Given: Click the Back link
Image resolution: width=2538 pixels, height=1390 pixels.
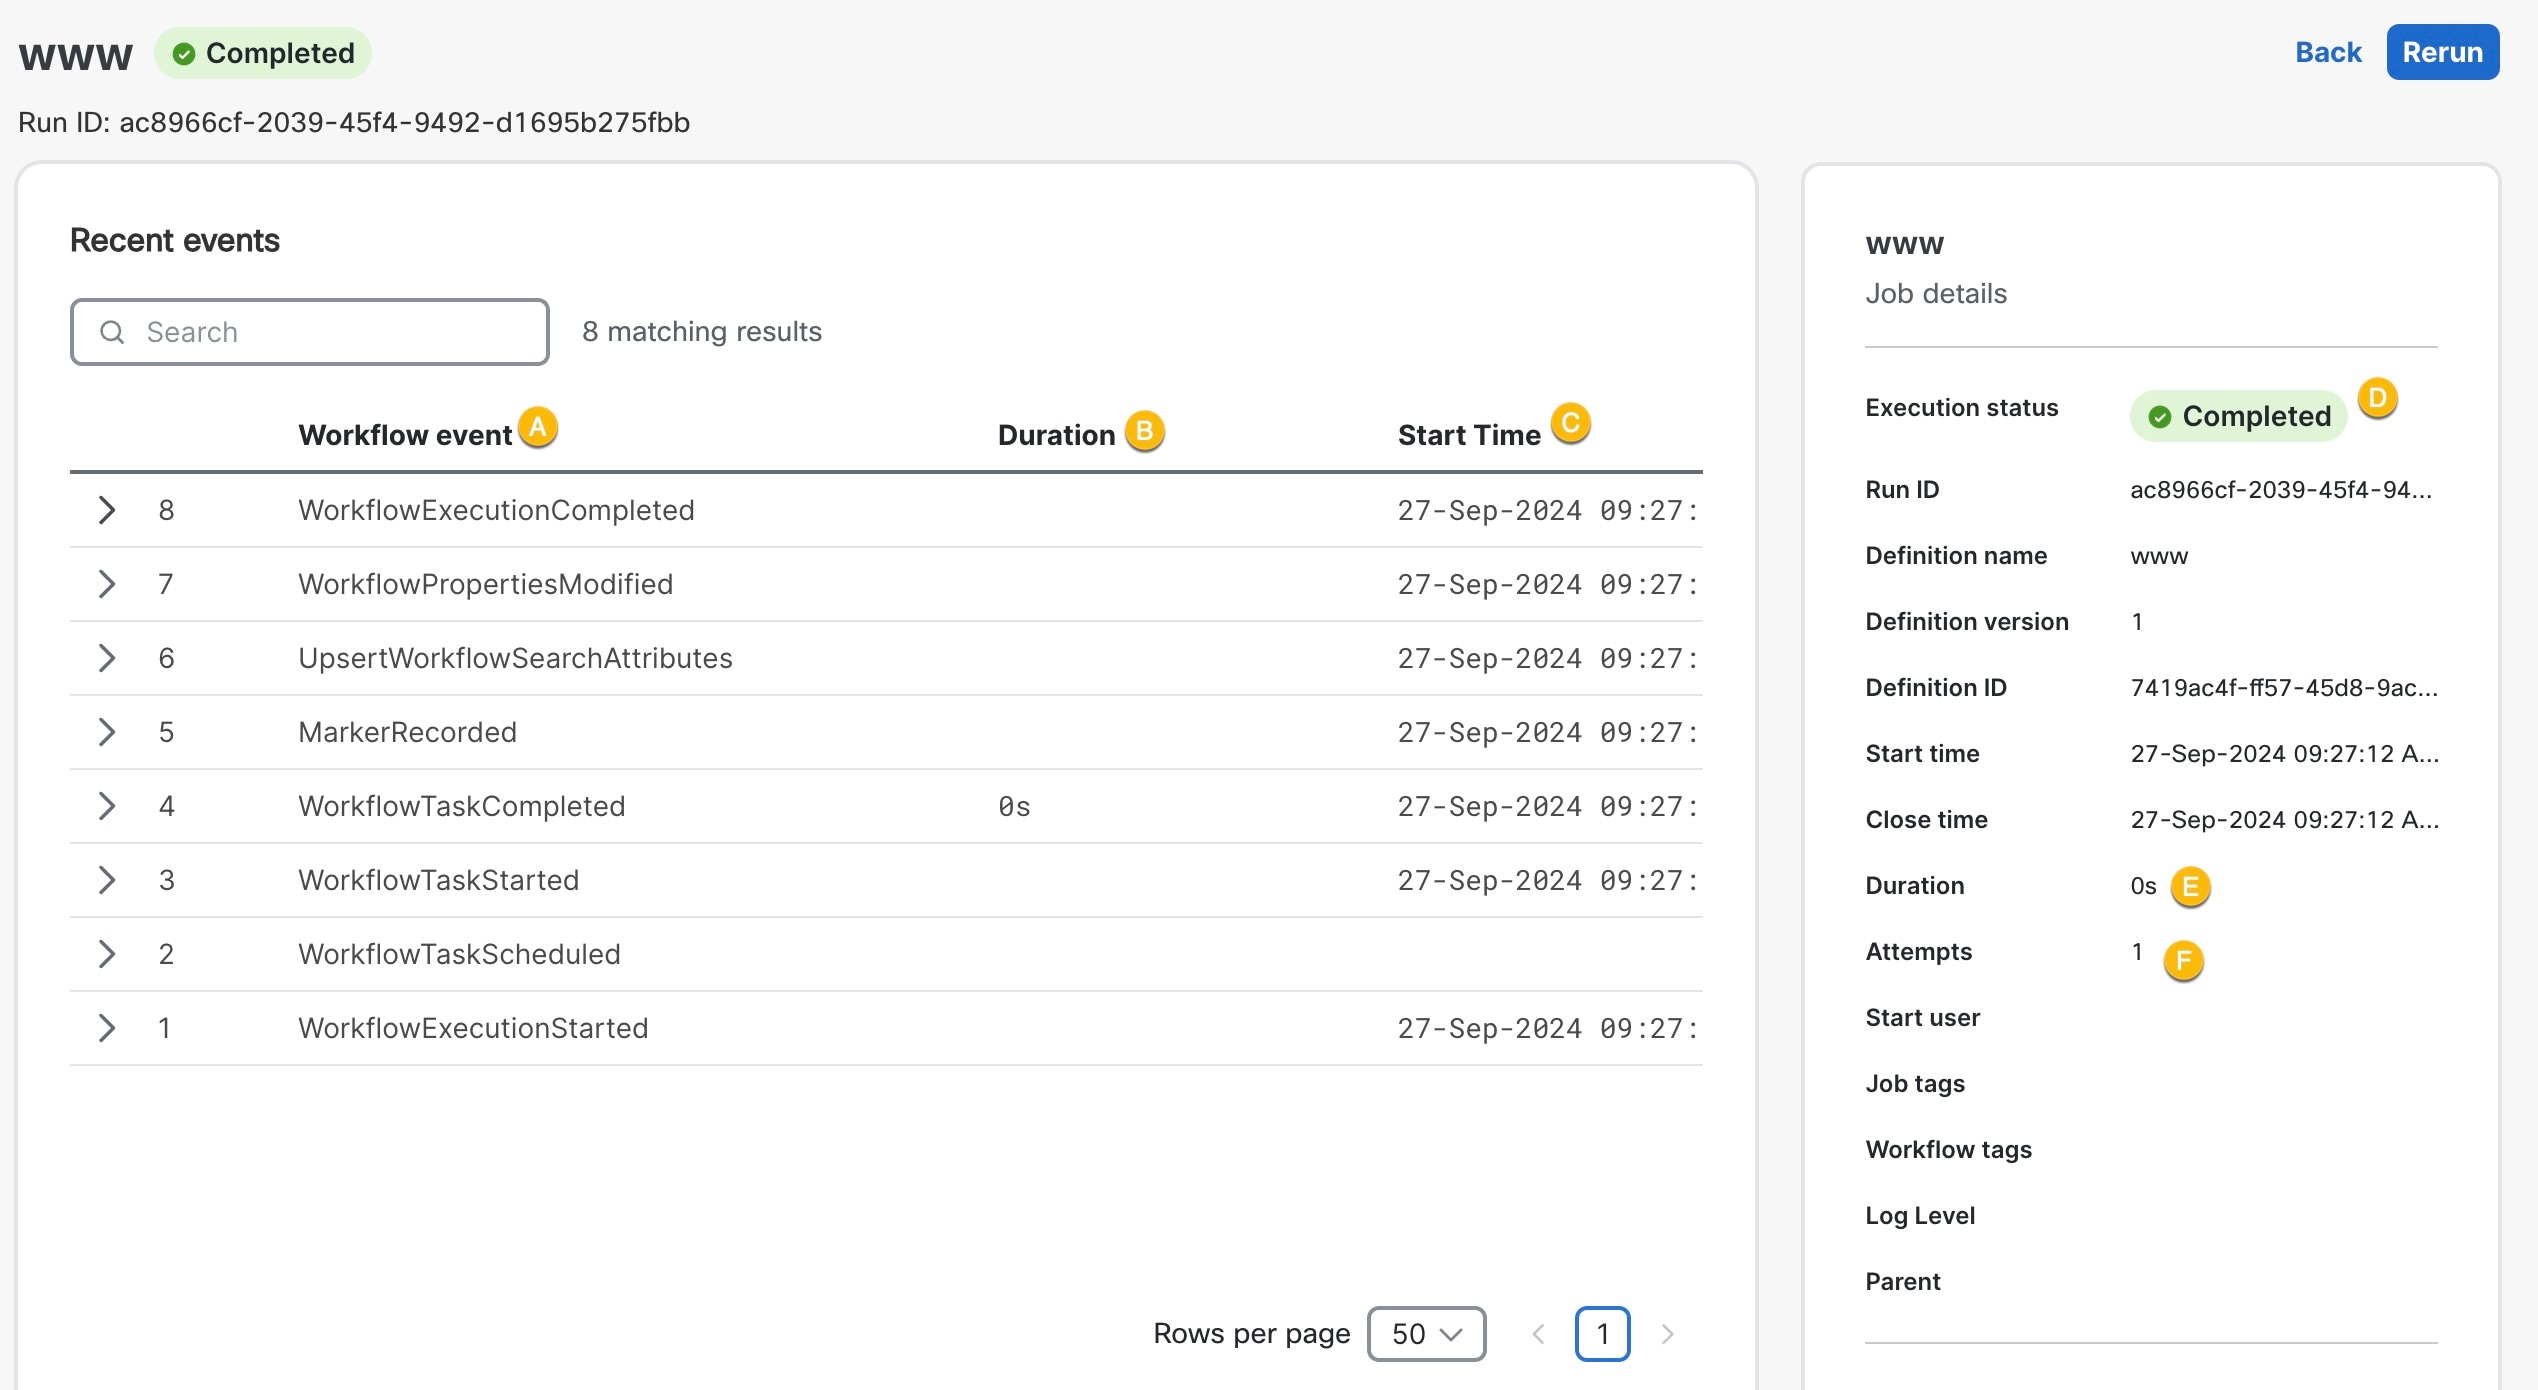Looking at the screenshot, I should click(2328, 52).
